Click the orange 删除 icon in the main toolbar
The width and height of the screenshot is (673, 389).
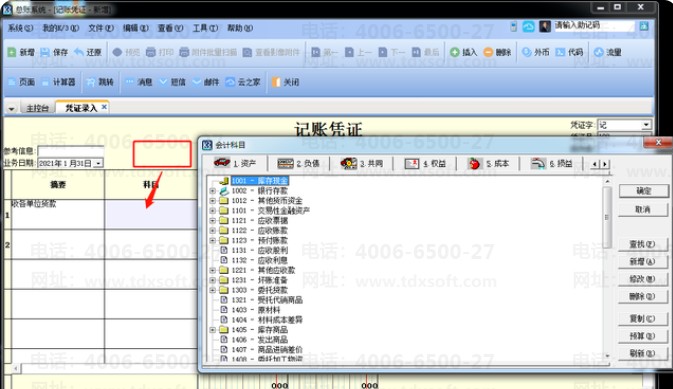click(x=488, y=52)
